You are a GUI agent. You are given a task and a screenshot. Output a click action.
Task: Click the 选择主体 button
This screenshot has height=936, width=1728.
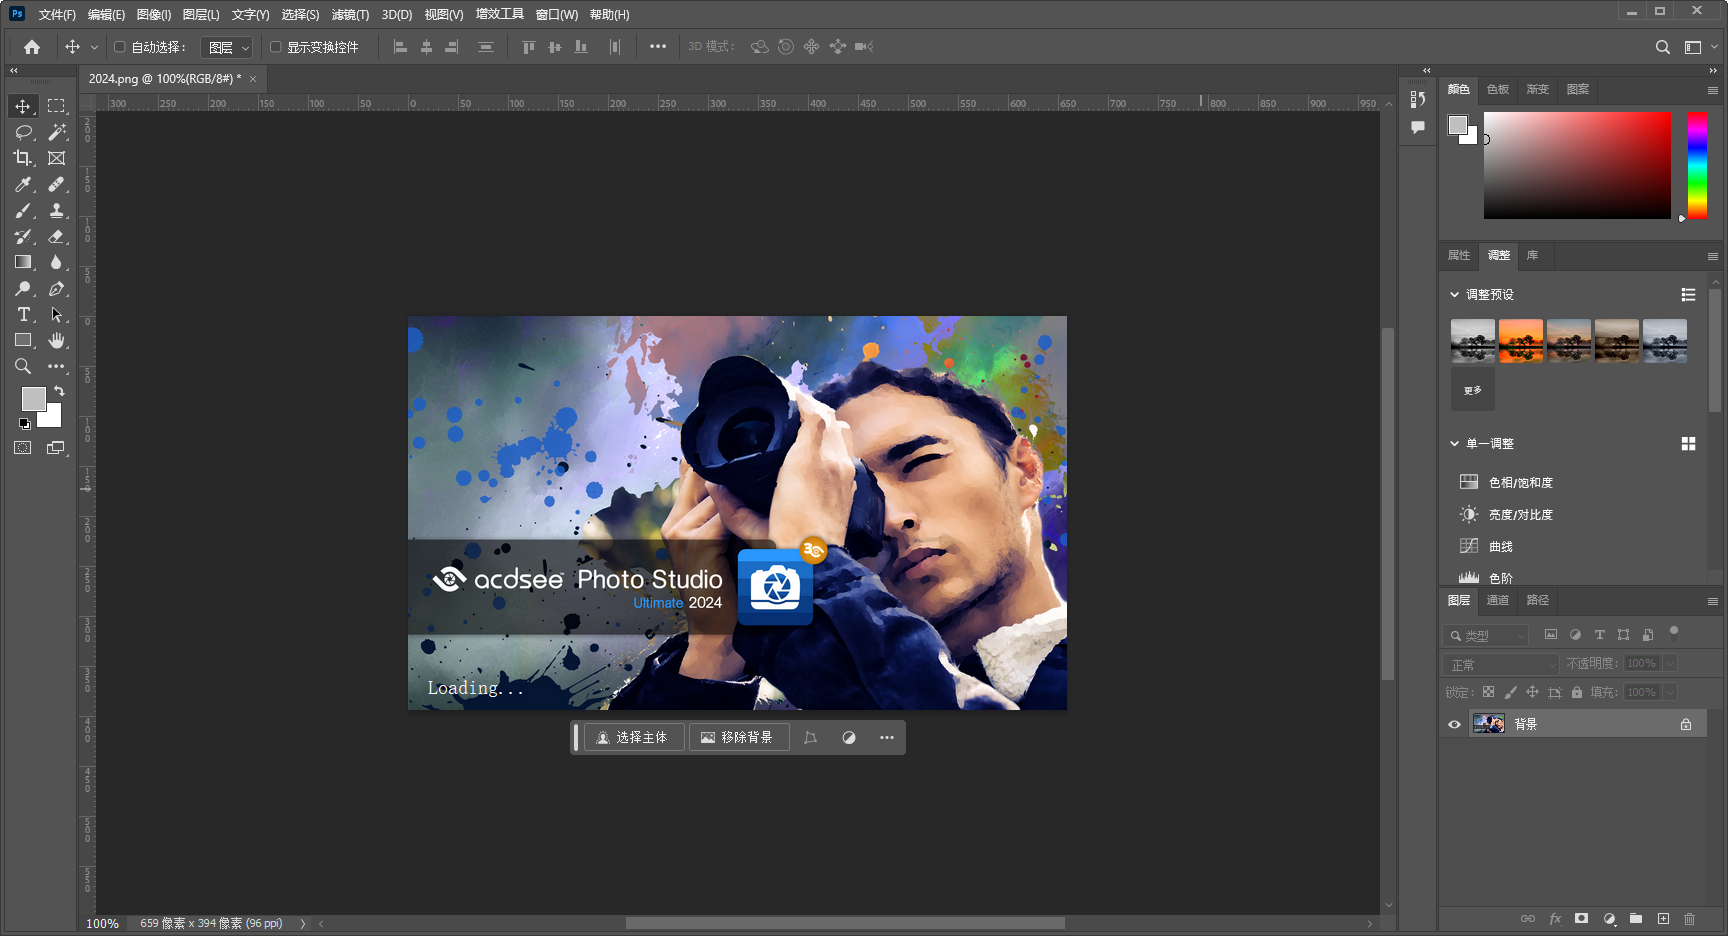(634, 738)
